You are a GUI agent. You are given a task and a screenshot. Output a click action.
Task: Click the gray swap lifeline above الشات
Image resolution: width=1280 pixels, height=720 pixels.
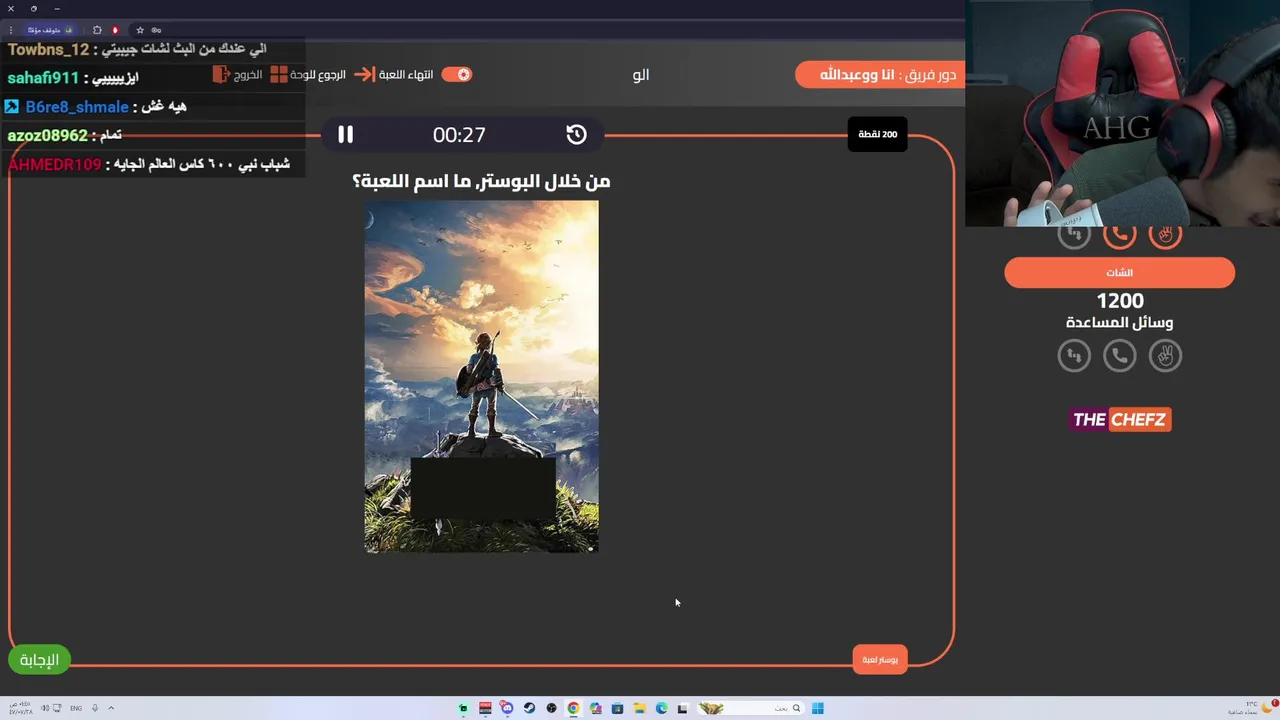pyautogui.click(x=1074, y=236)
